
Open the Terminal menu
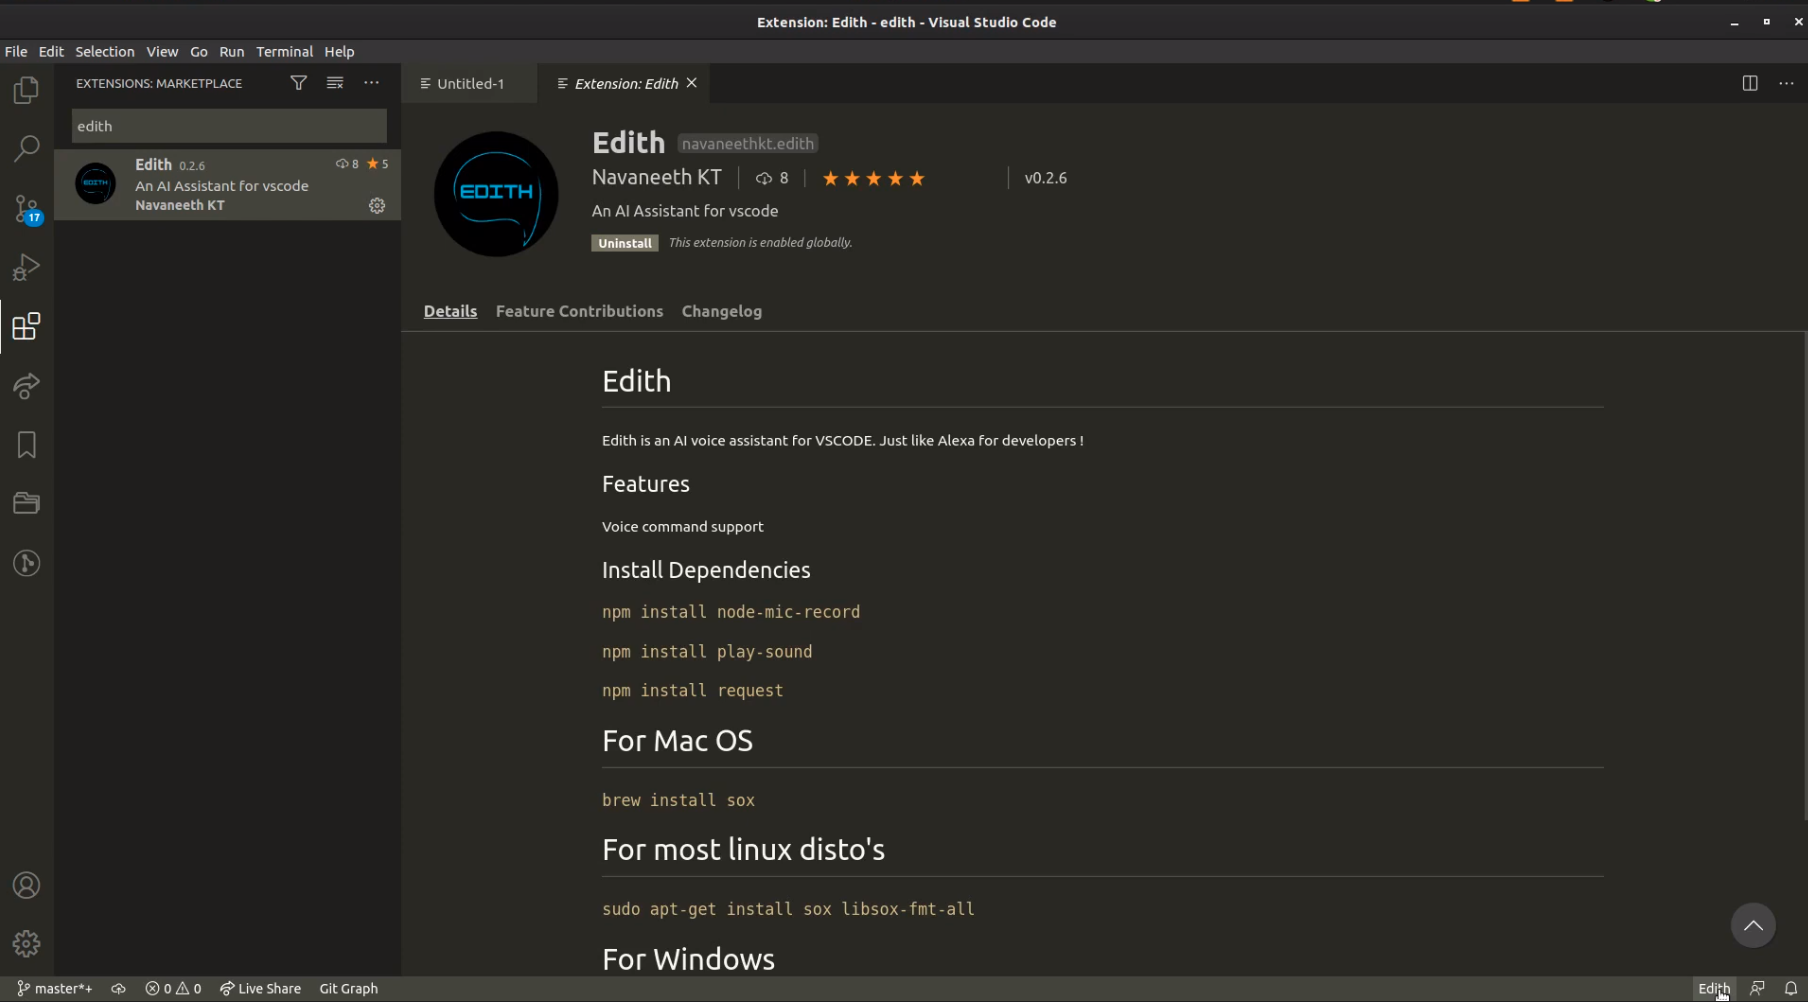(x=285, y=51)
